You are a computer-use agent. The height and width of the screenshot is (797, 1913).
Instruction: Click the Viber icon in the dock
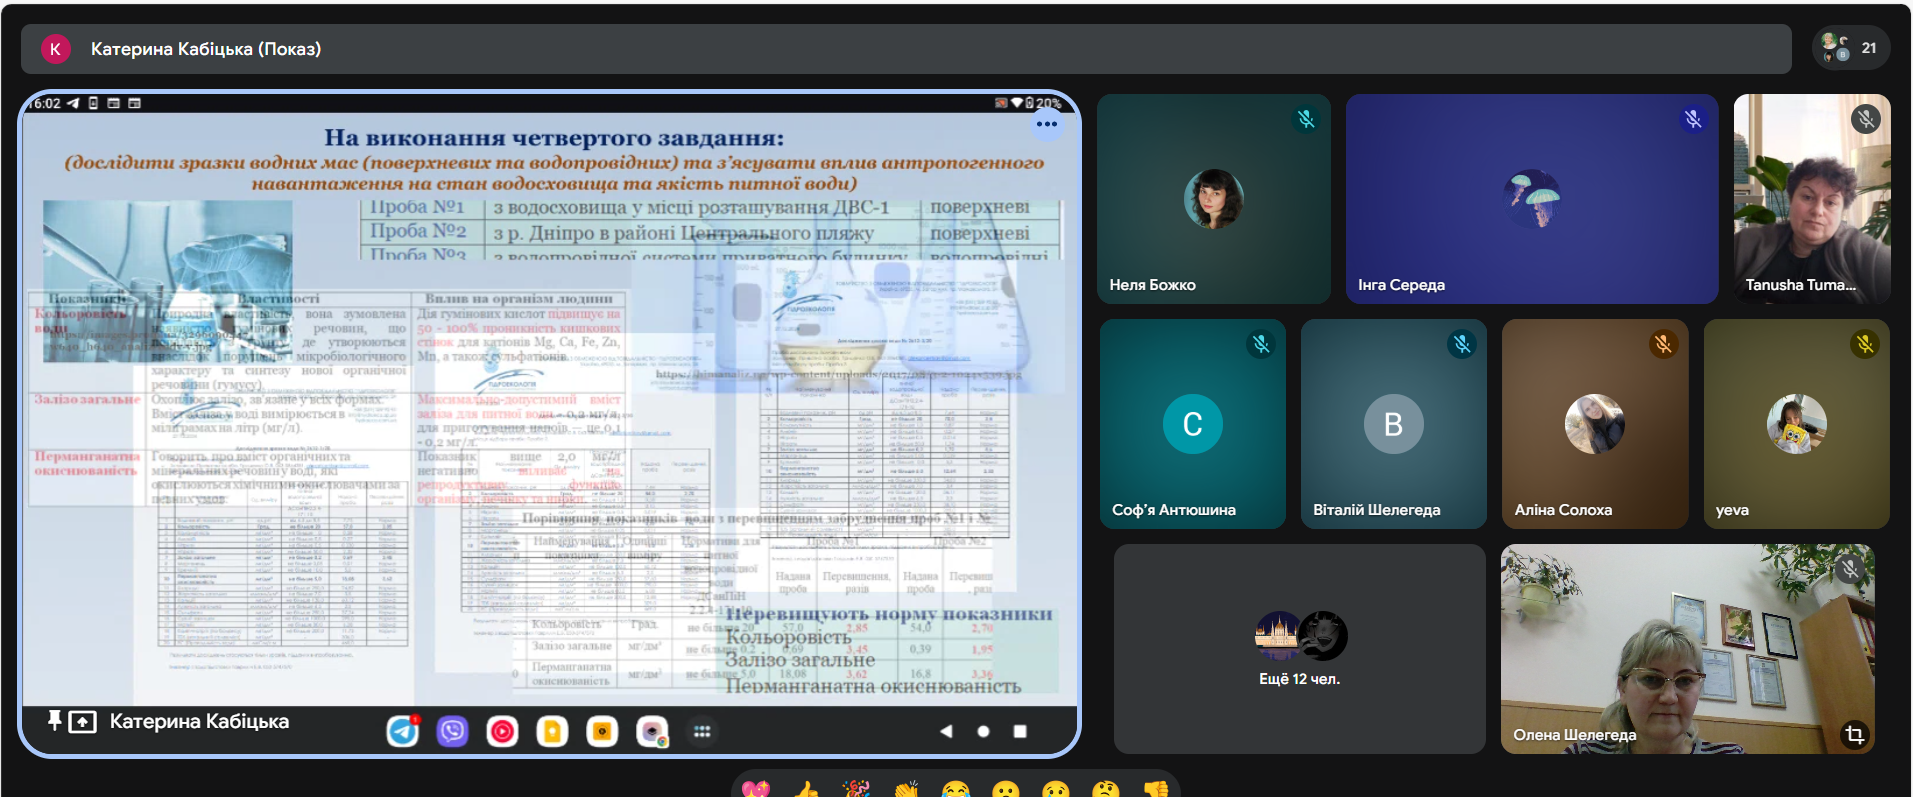(x=452, y=732)
